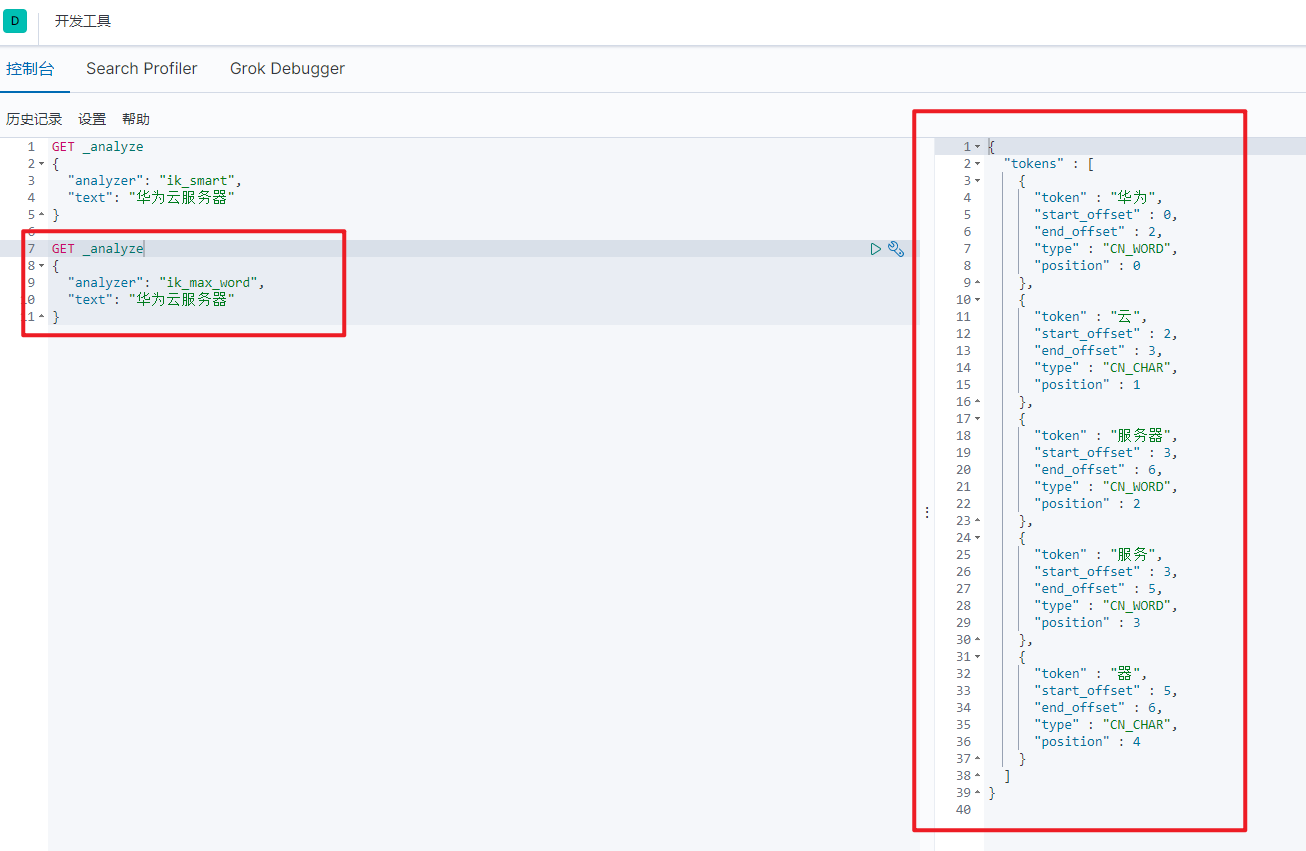Click the green D space avatar icon
The height and width of the screenshot is (851, 1306).
tap(15, 21)
